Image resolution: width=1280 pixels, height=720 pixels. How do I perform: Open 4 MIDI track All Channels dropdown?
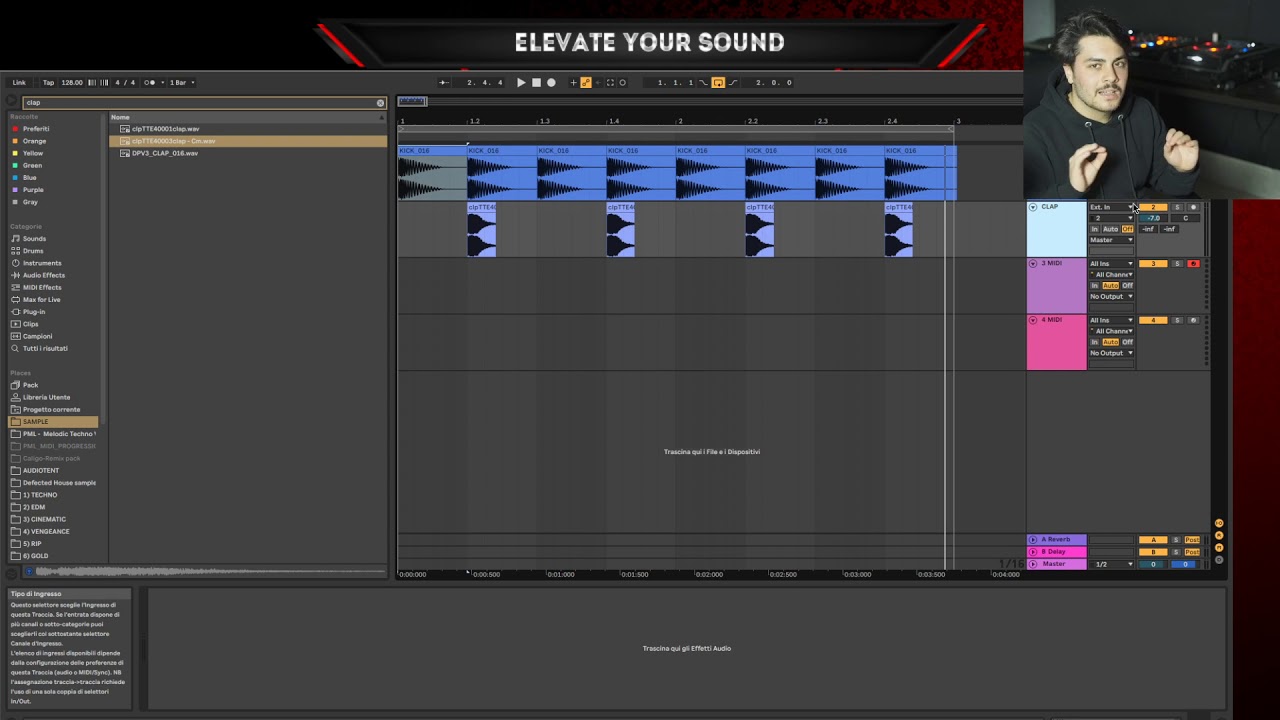[1112, 331]
